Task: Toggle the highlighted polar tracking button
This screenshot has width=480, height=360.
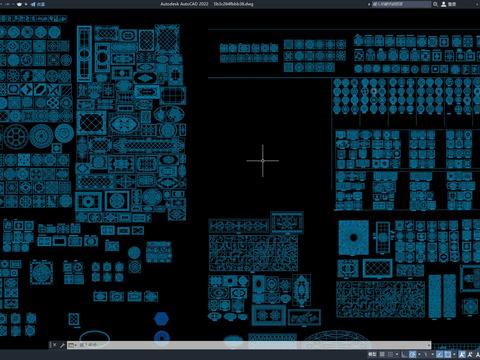Action: [x=412, y=354]
